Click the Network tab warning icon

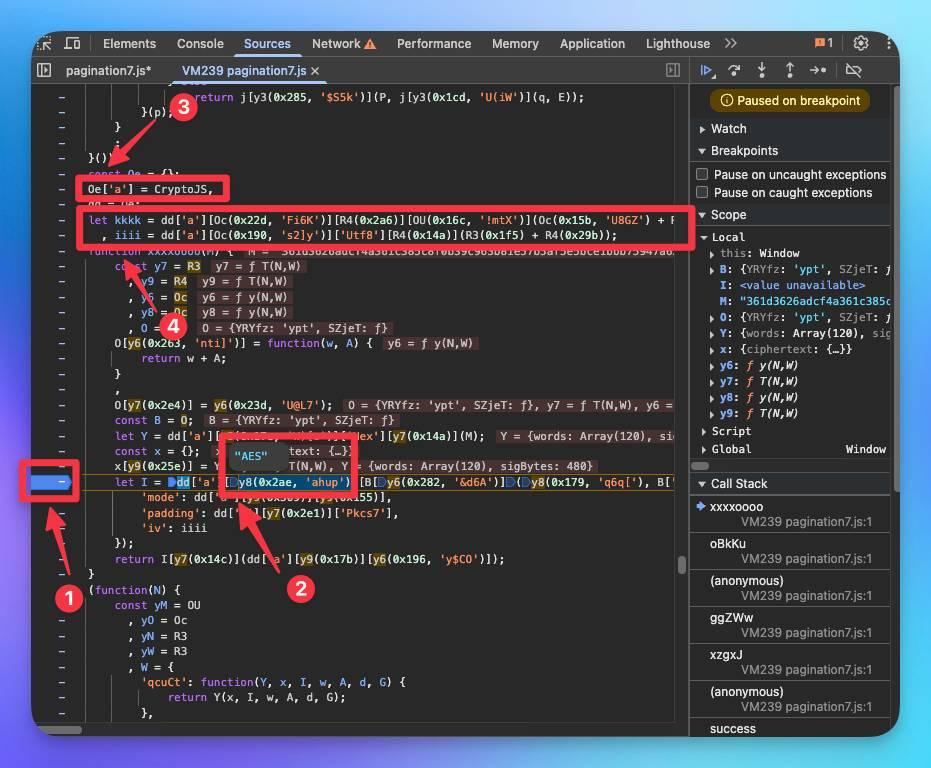point(370,44)
